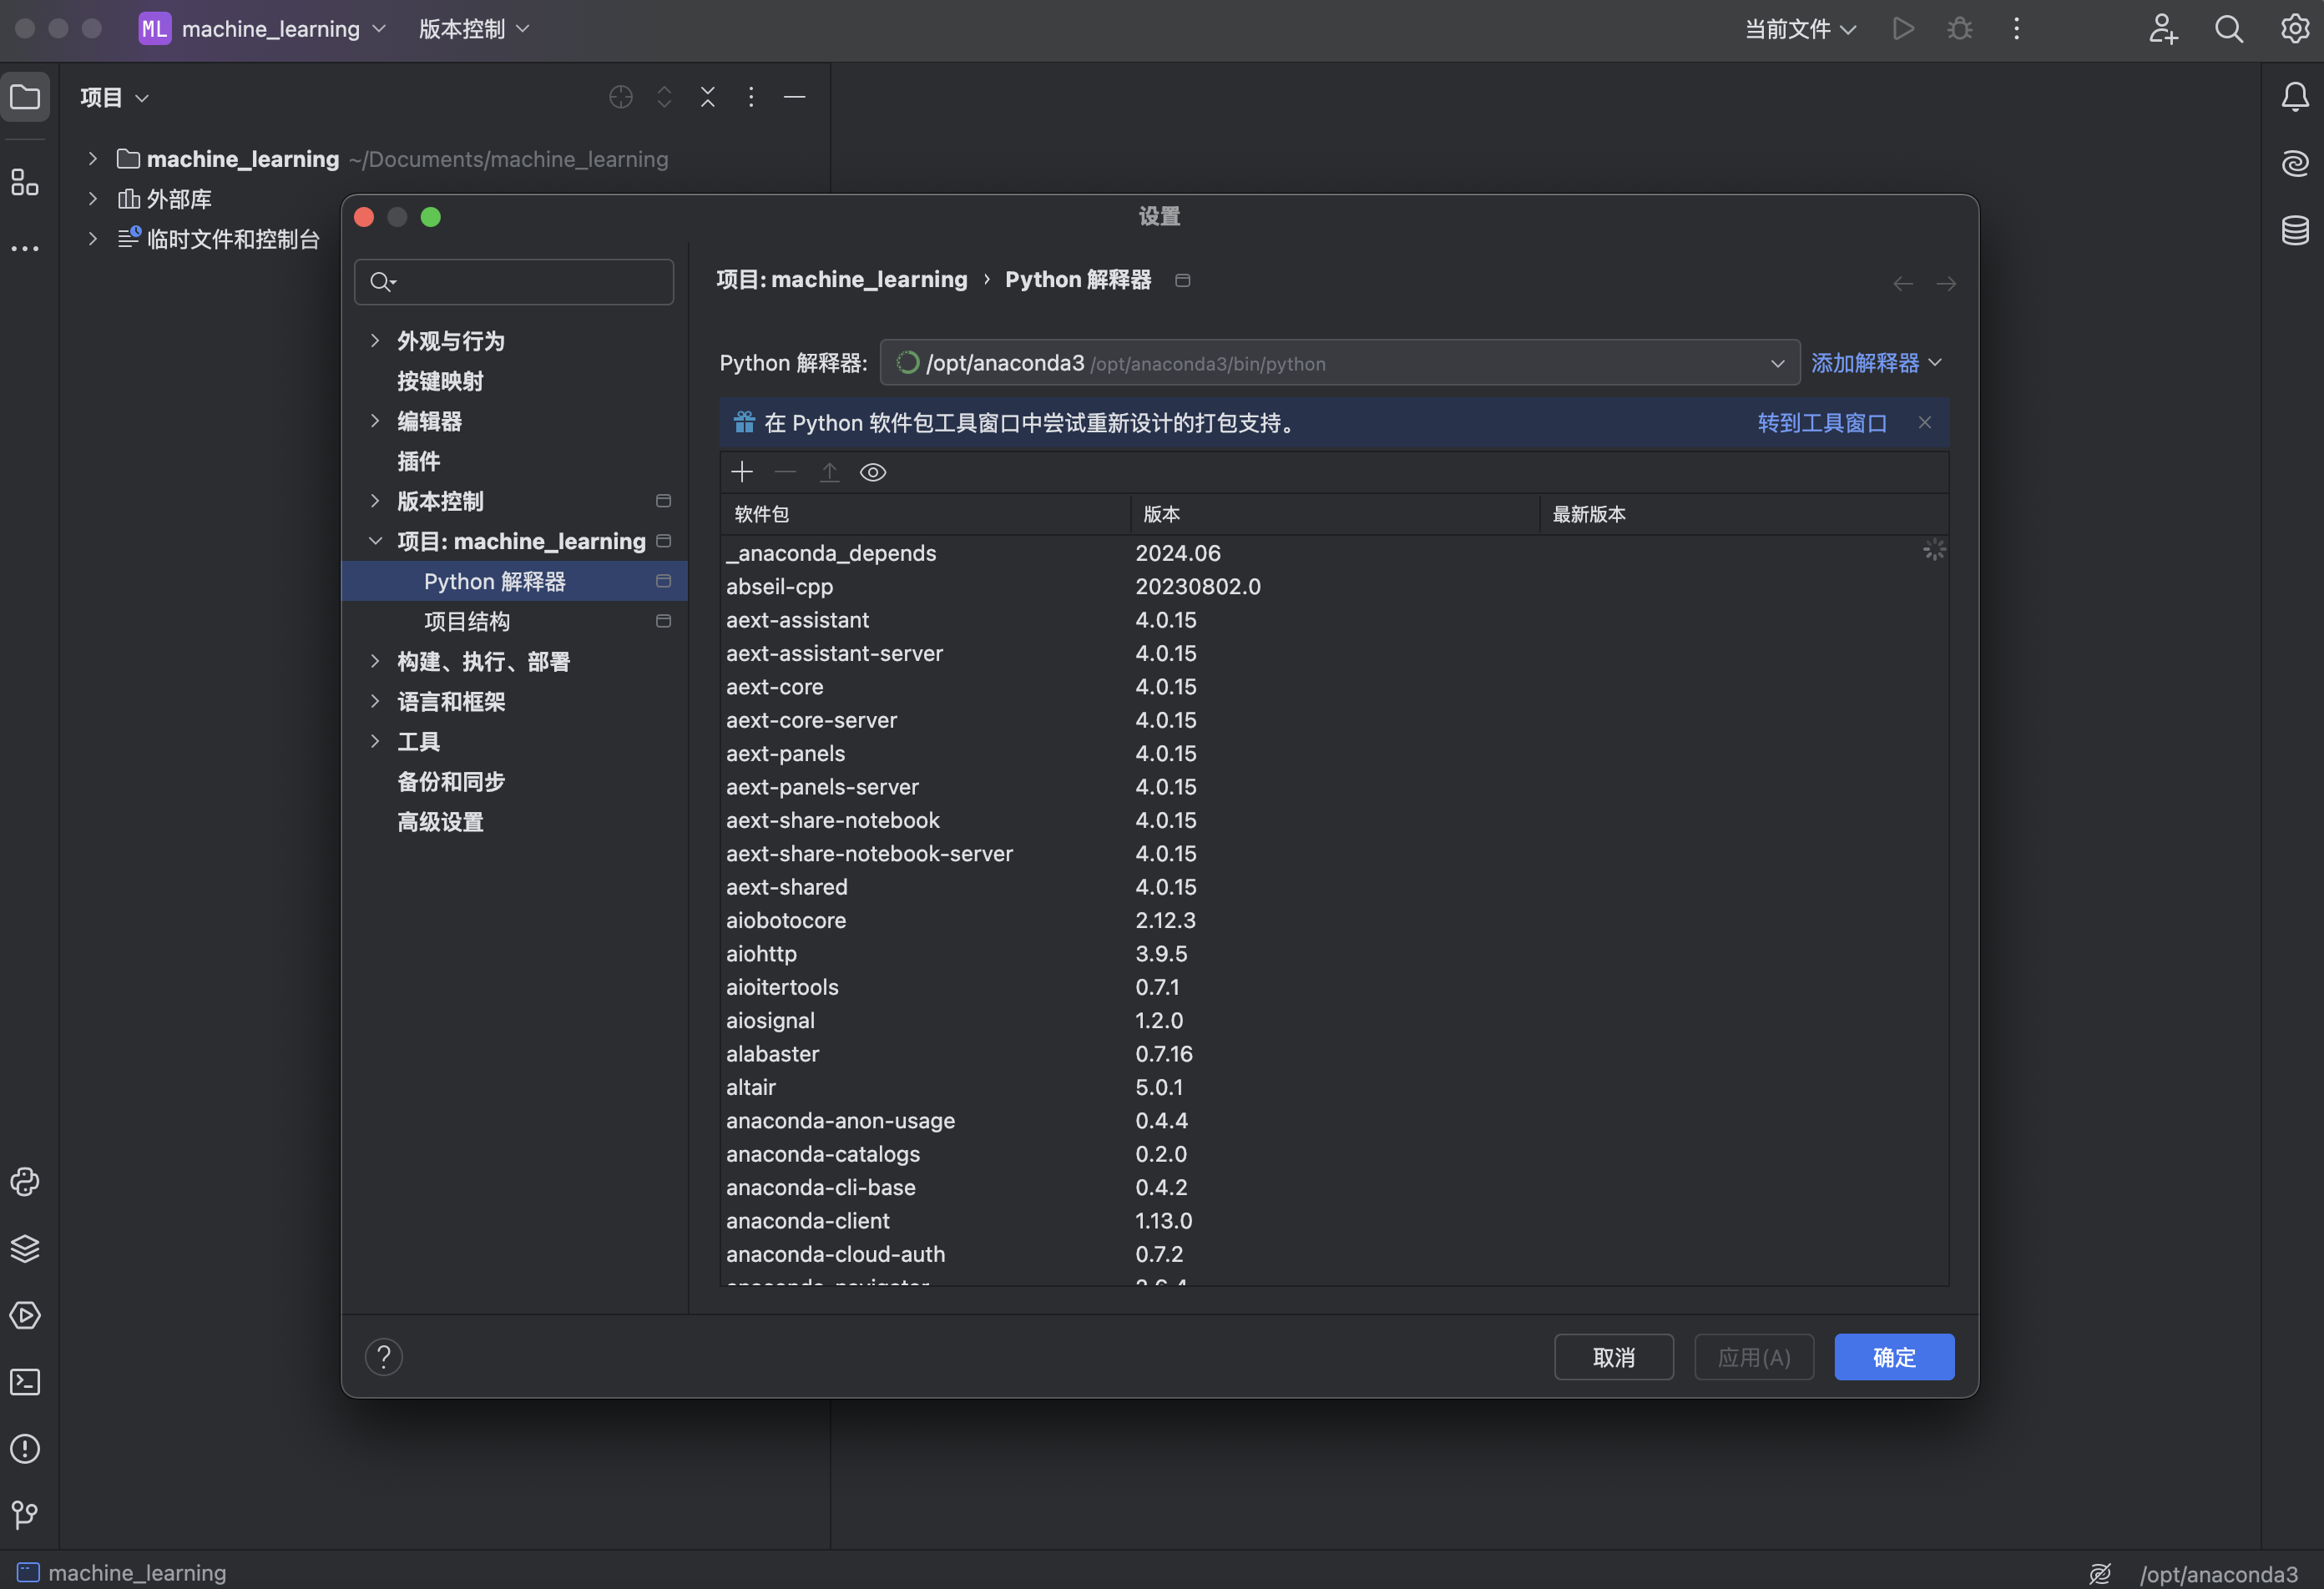Open the 添加解释器 dropdown
The height and width of the screenshot is (1589, 2324).
point(1877,362)
